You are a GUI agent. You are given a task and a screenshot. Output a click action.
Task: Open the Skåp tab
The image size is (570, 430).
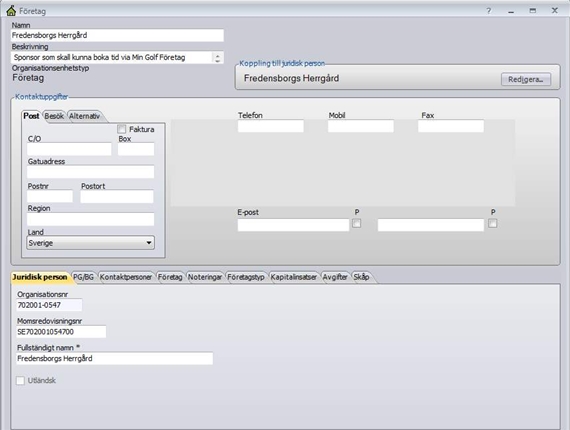click(x=361, y=277)
